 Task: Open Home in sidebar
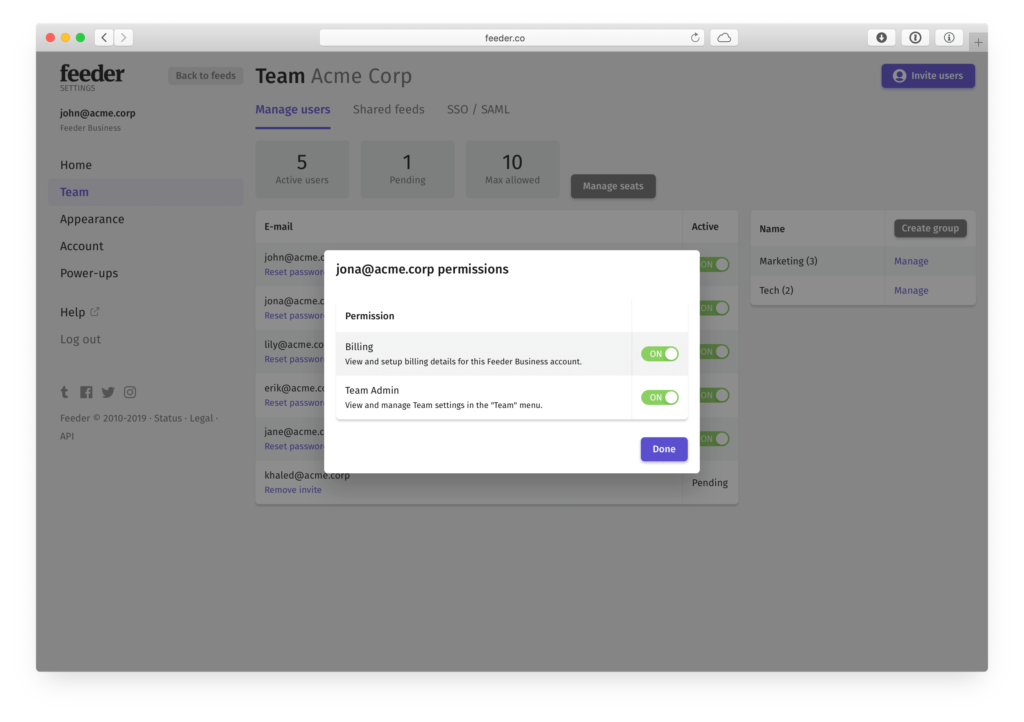click(x=76, y=165)
